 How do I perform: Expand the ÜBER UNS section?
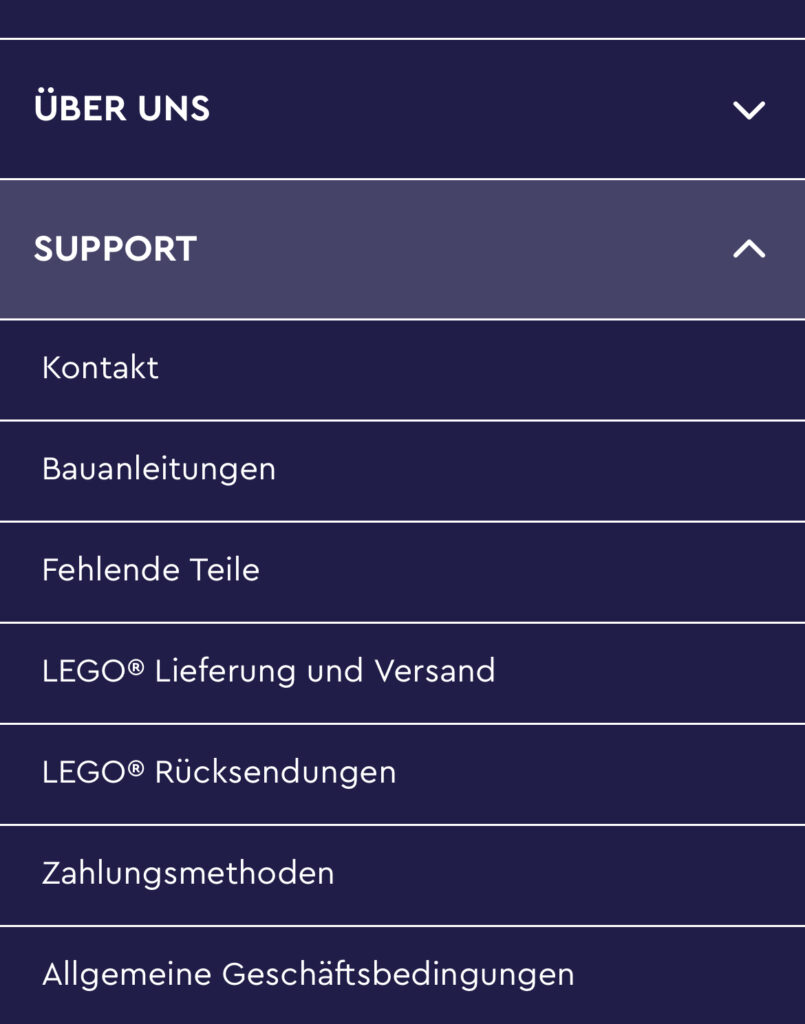(400, 109)
